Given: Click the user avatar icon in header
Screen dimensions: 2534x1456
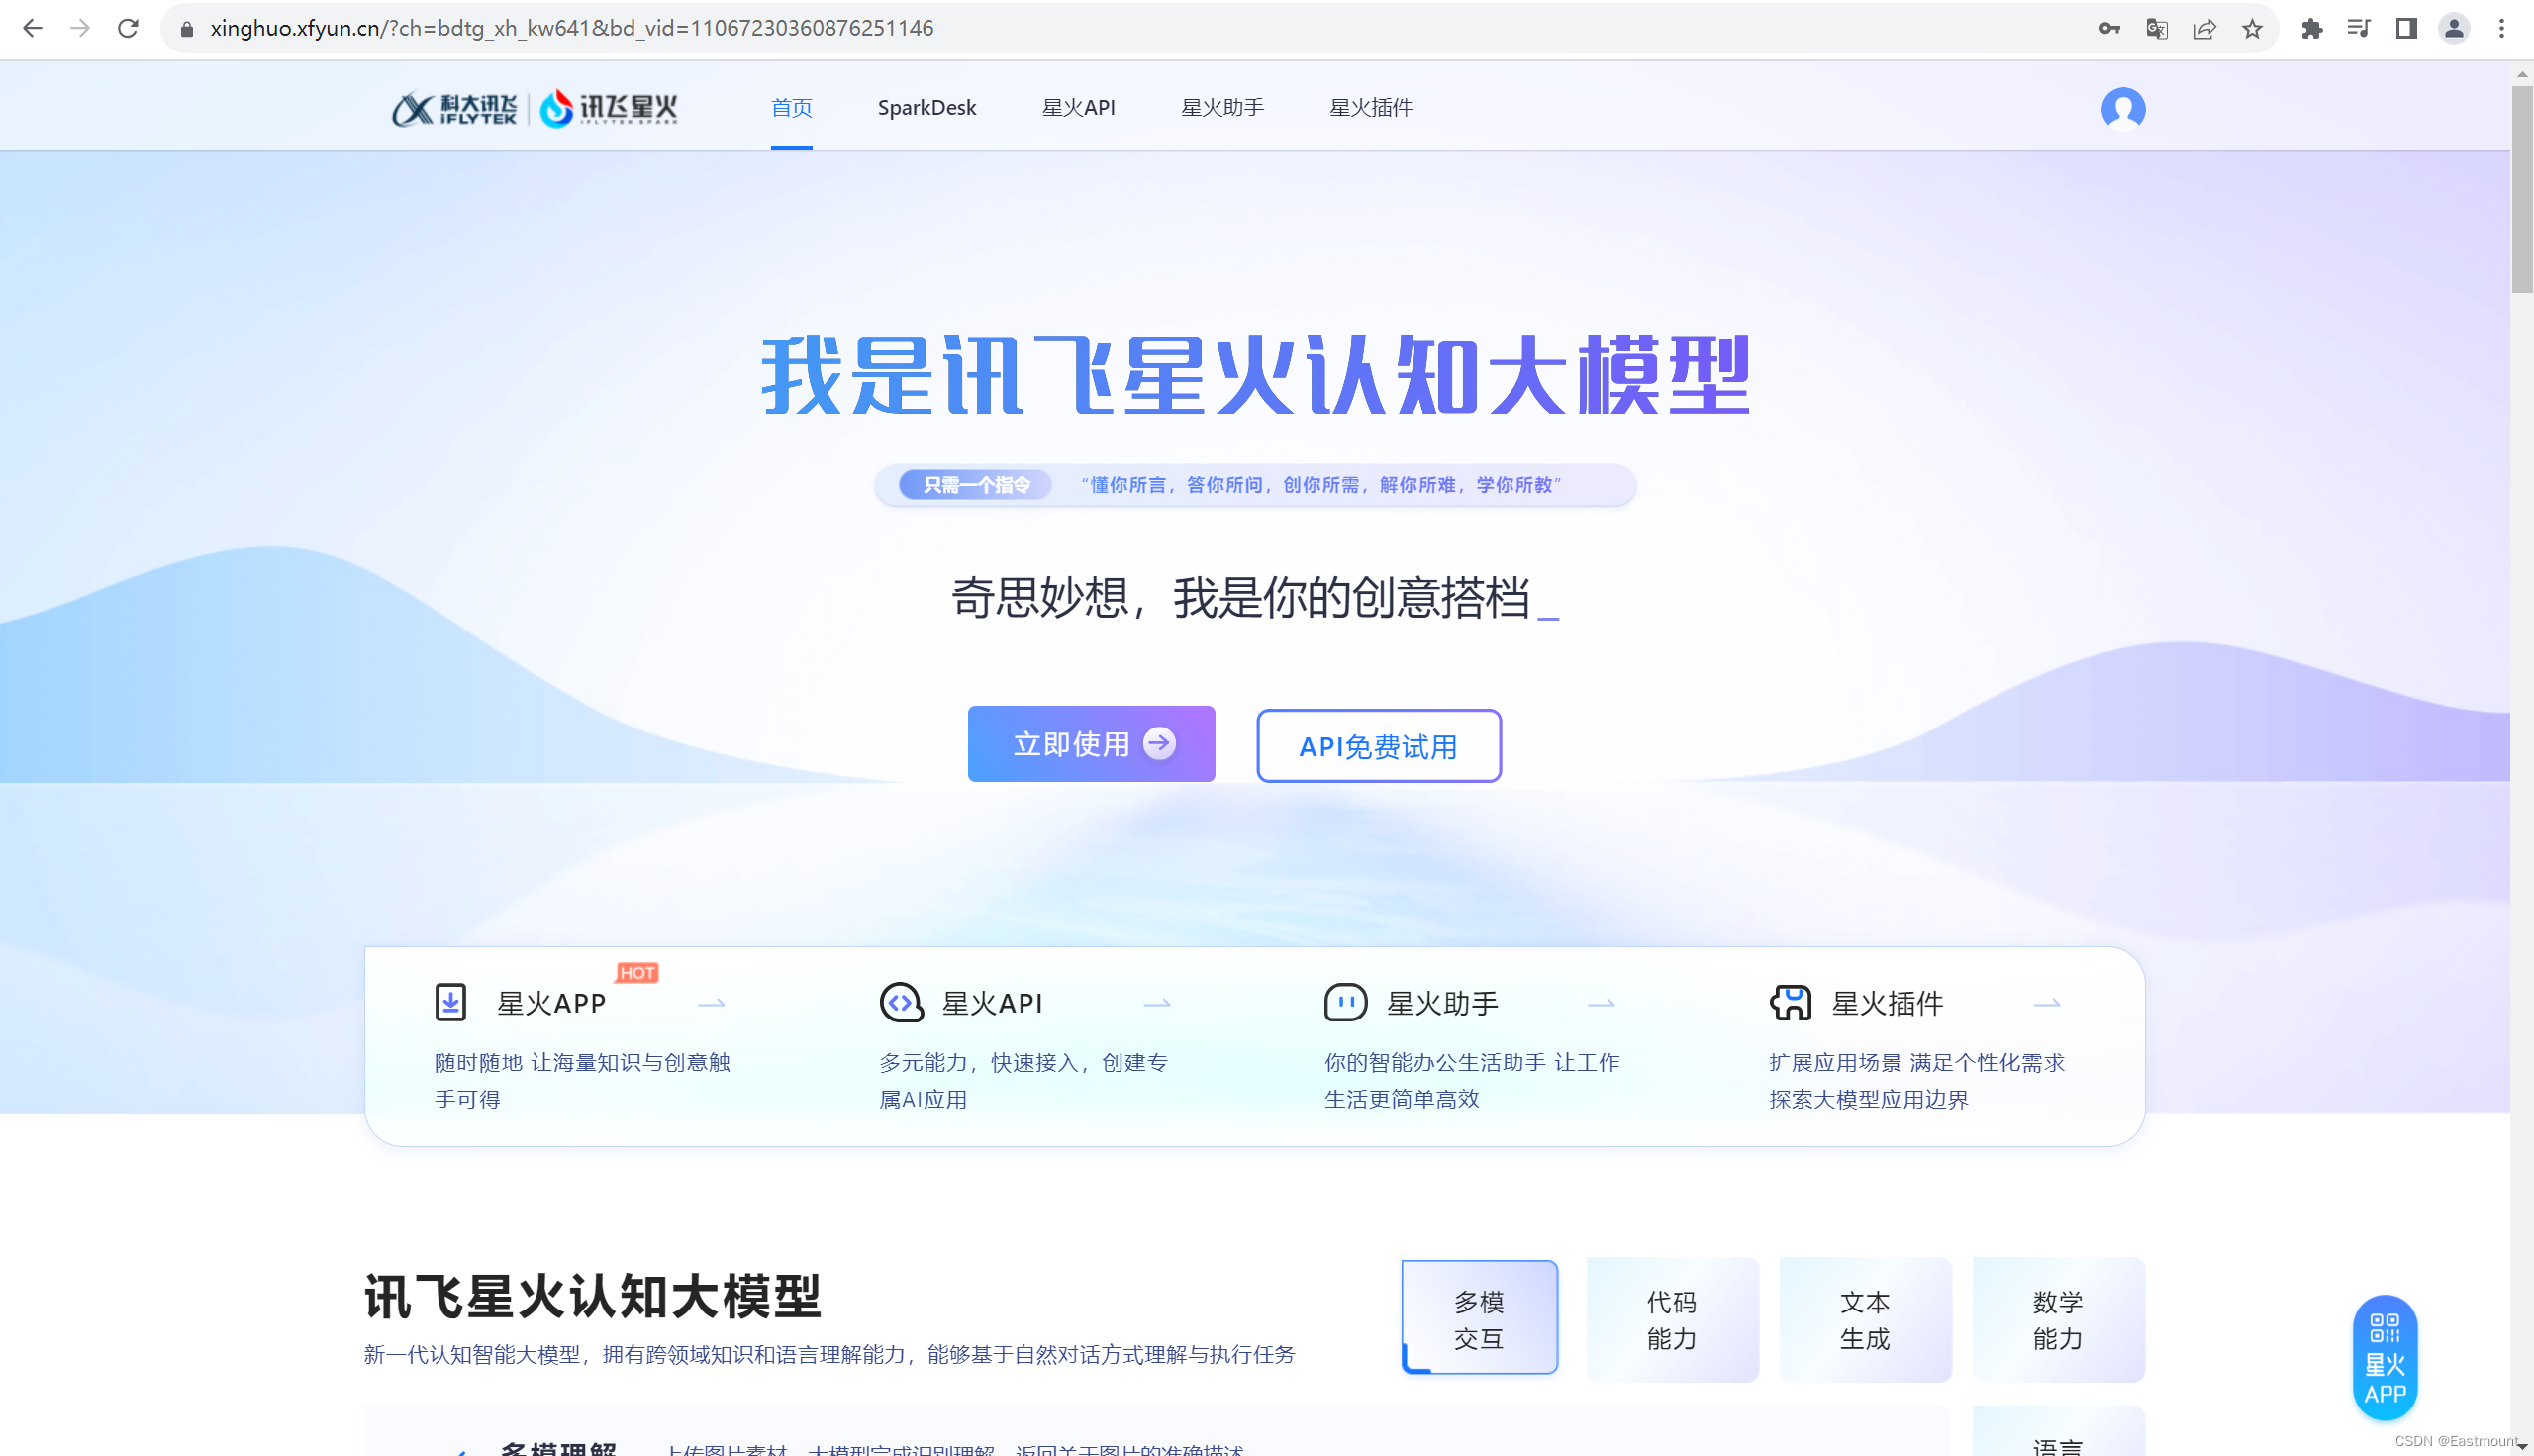Looking at the screenshot, I should [x=2122, y=108].
